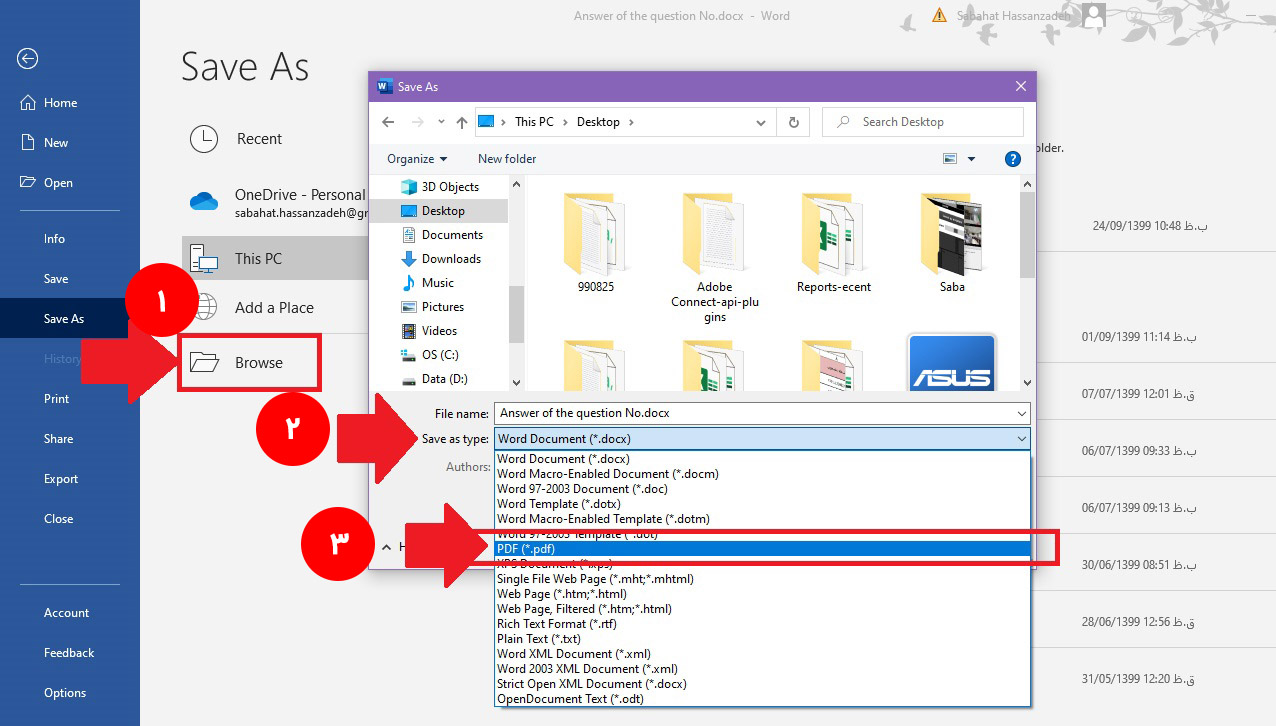
Task: Select Downloads in the navigation tree
Action: [x=451, y=259]
